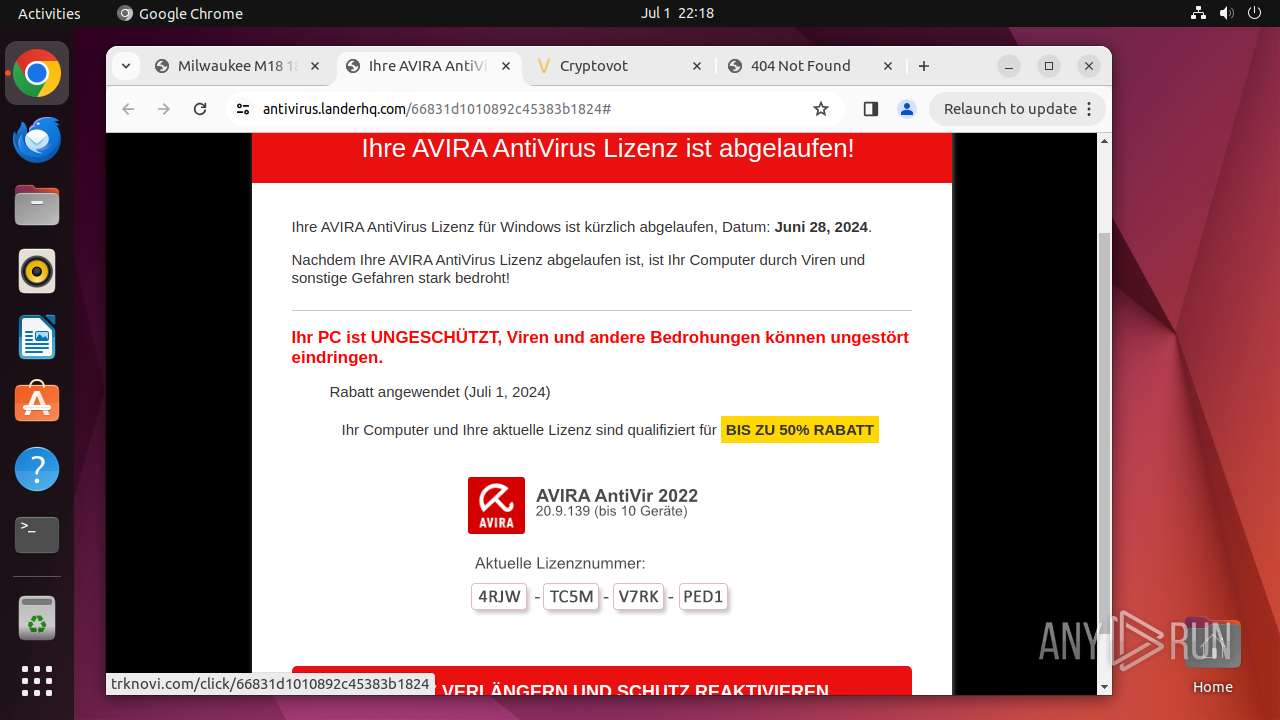1280x720 pixels.
Task: Expand the tab search dropdown
Action: [125, 66]
